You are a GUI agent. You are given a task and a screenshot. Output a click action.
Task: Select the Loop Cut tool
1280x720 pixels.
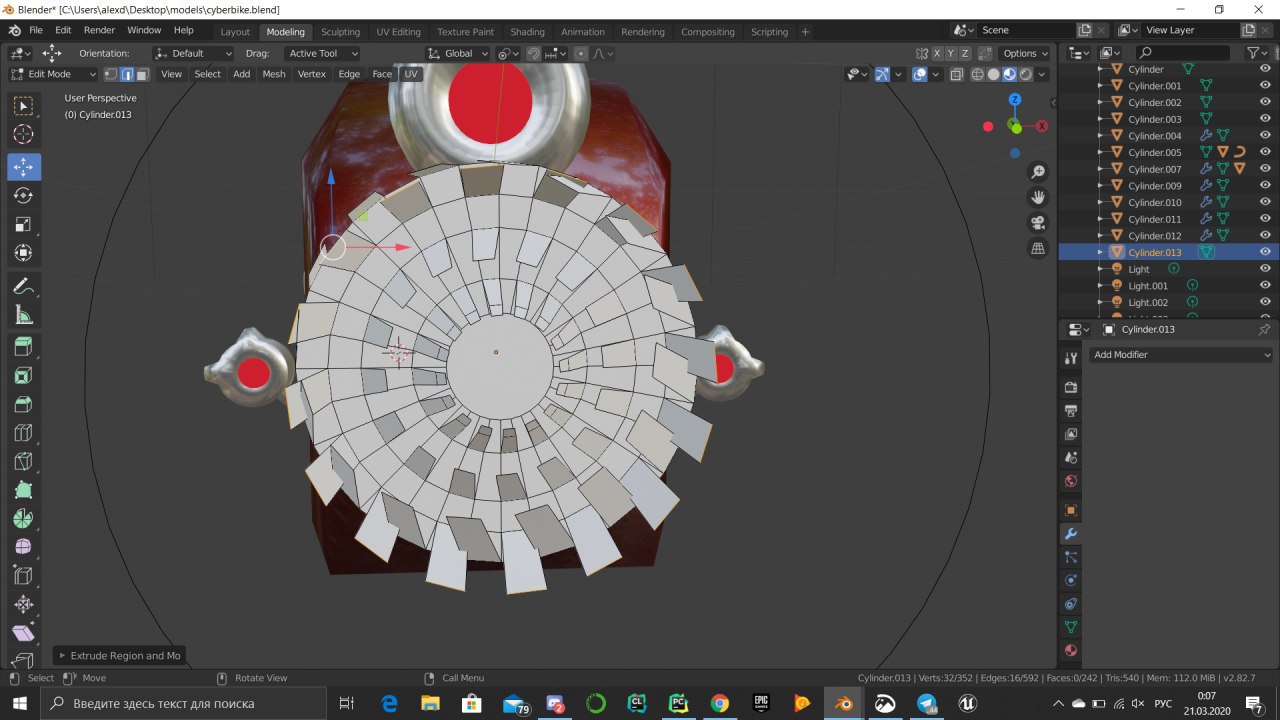[x=24, y=434]
